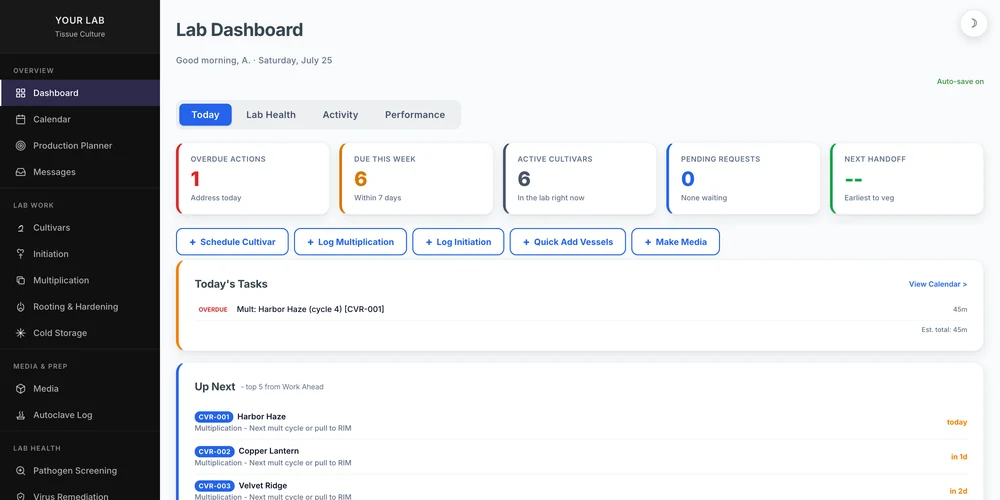Click the Virus Remediation shield icon
This screenshot has width=1000, height=500.
[x=20, y=496]
